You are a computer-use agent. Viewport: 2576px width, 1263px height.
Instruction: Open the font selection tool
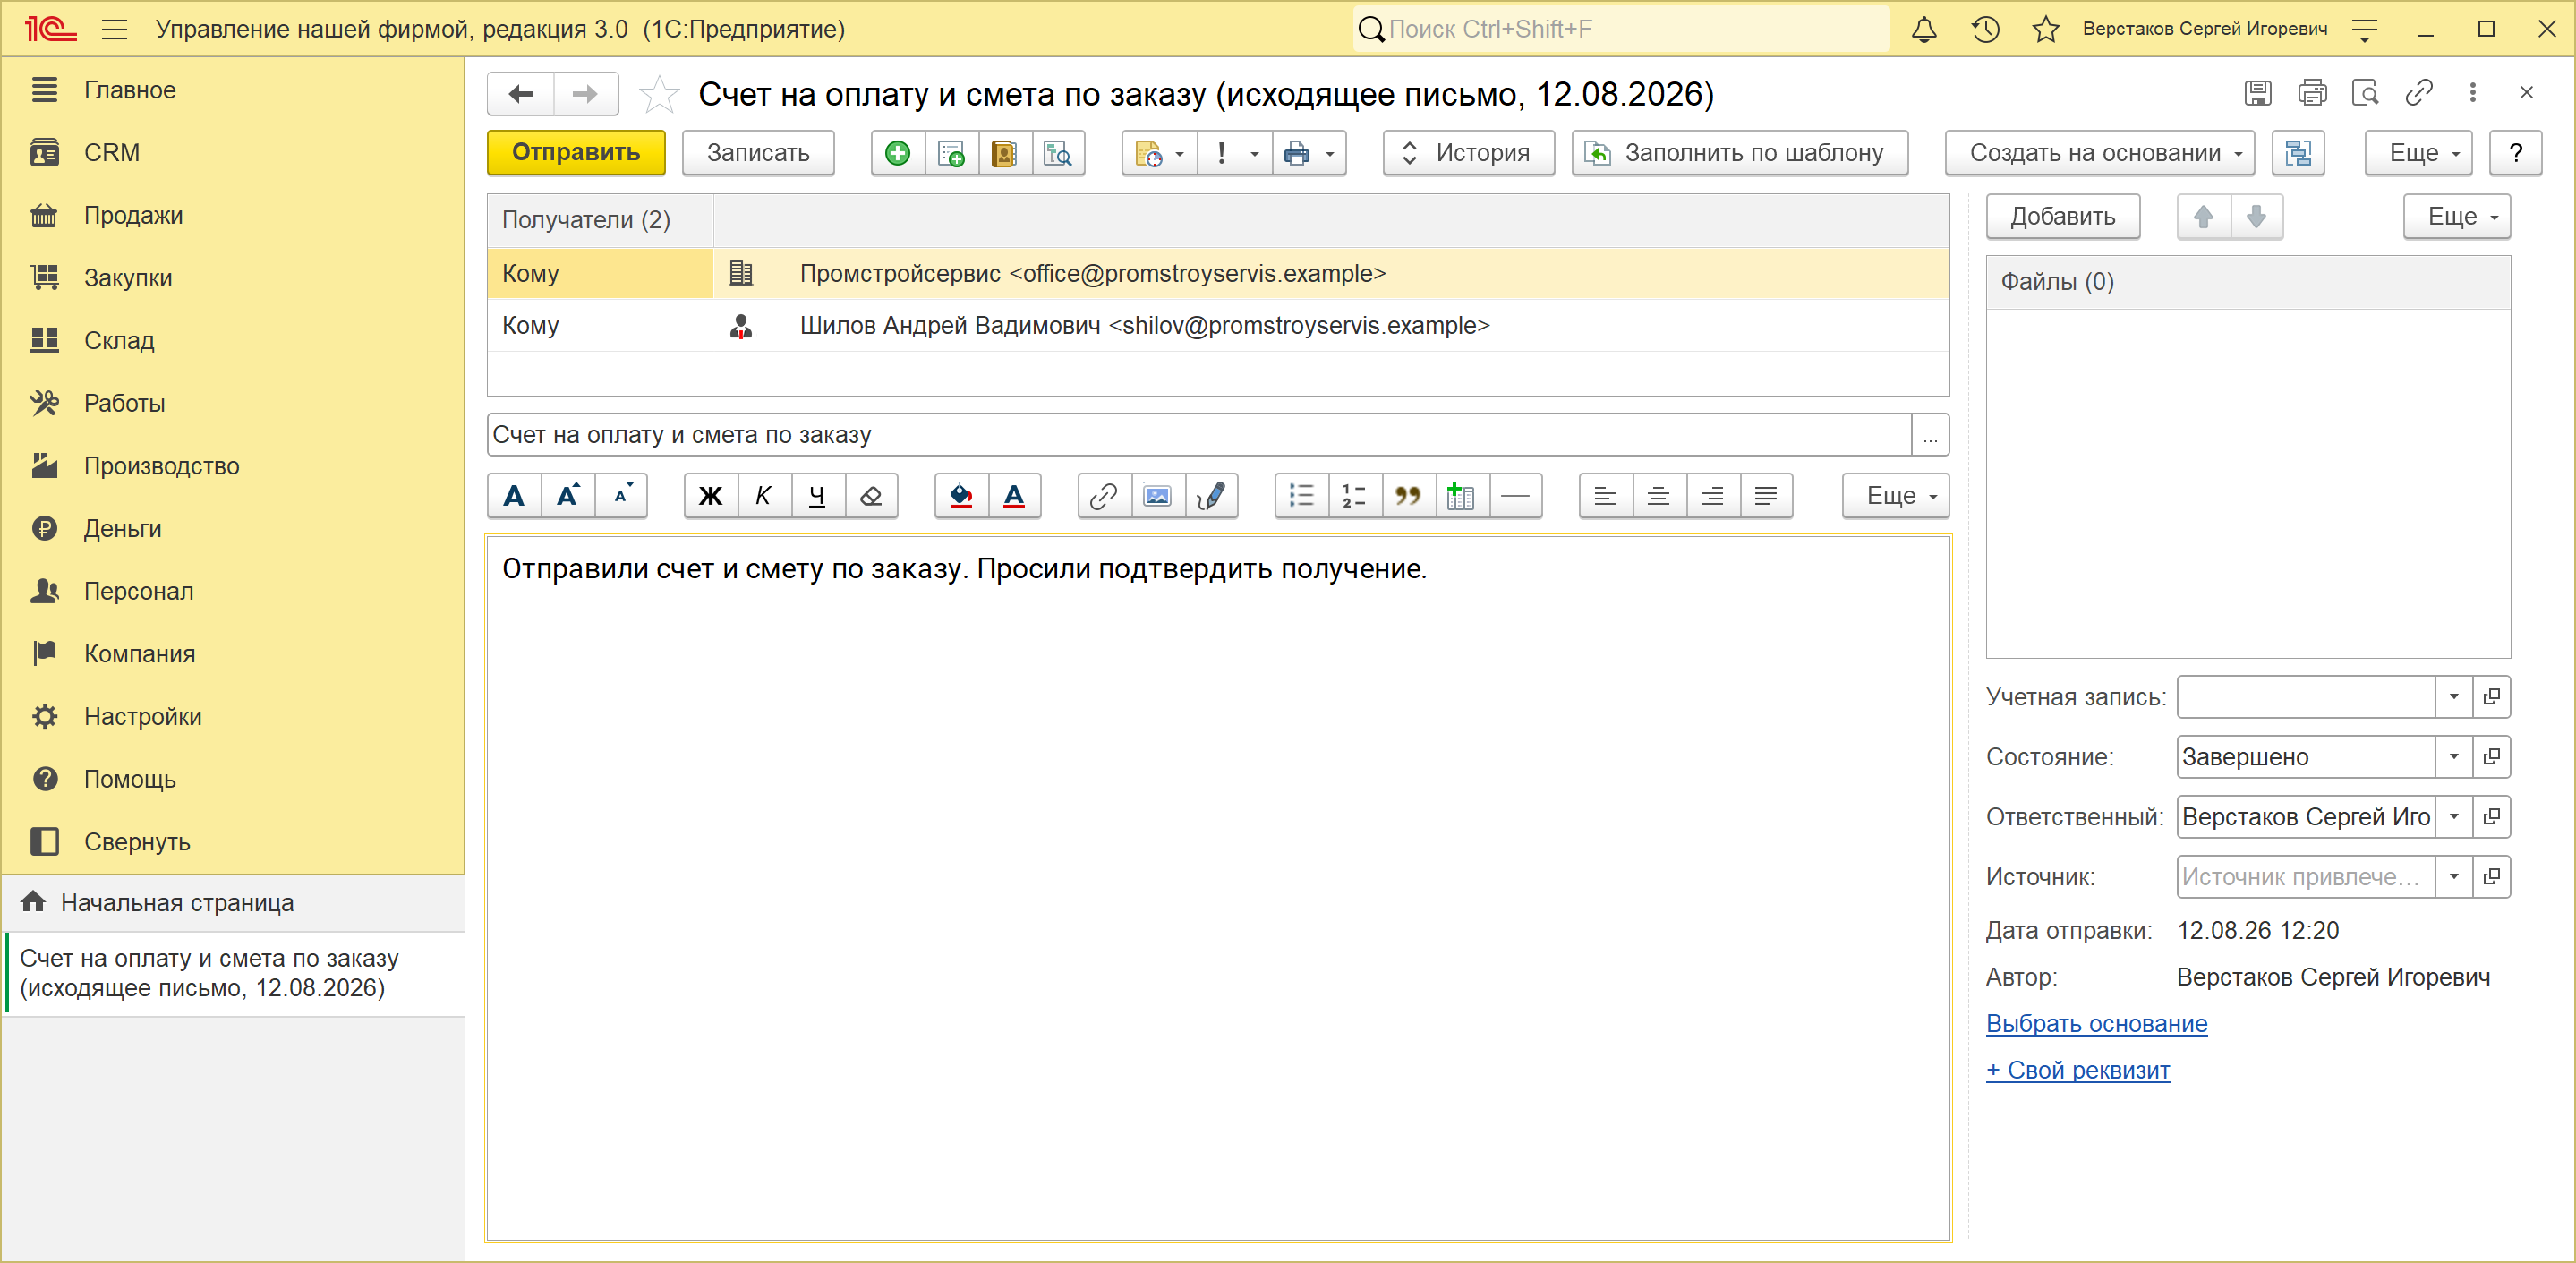[x=514, y=496]
